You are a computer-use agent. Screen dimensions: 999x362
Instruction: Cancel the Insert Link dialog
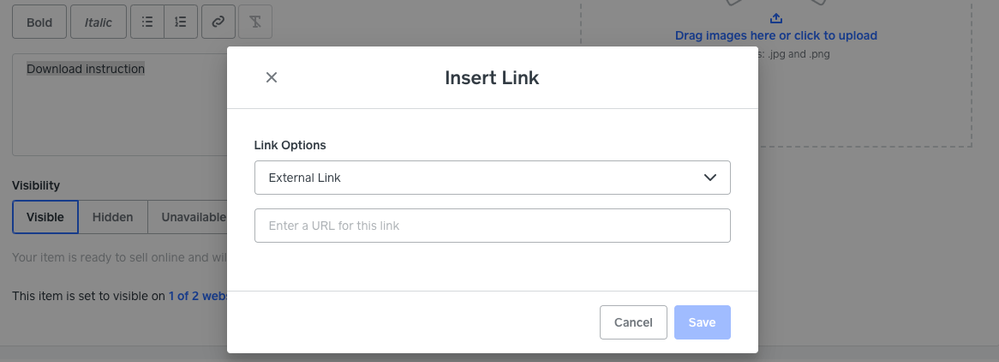pos(633,322)
